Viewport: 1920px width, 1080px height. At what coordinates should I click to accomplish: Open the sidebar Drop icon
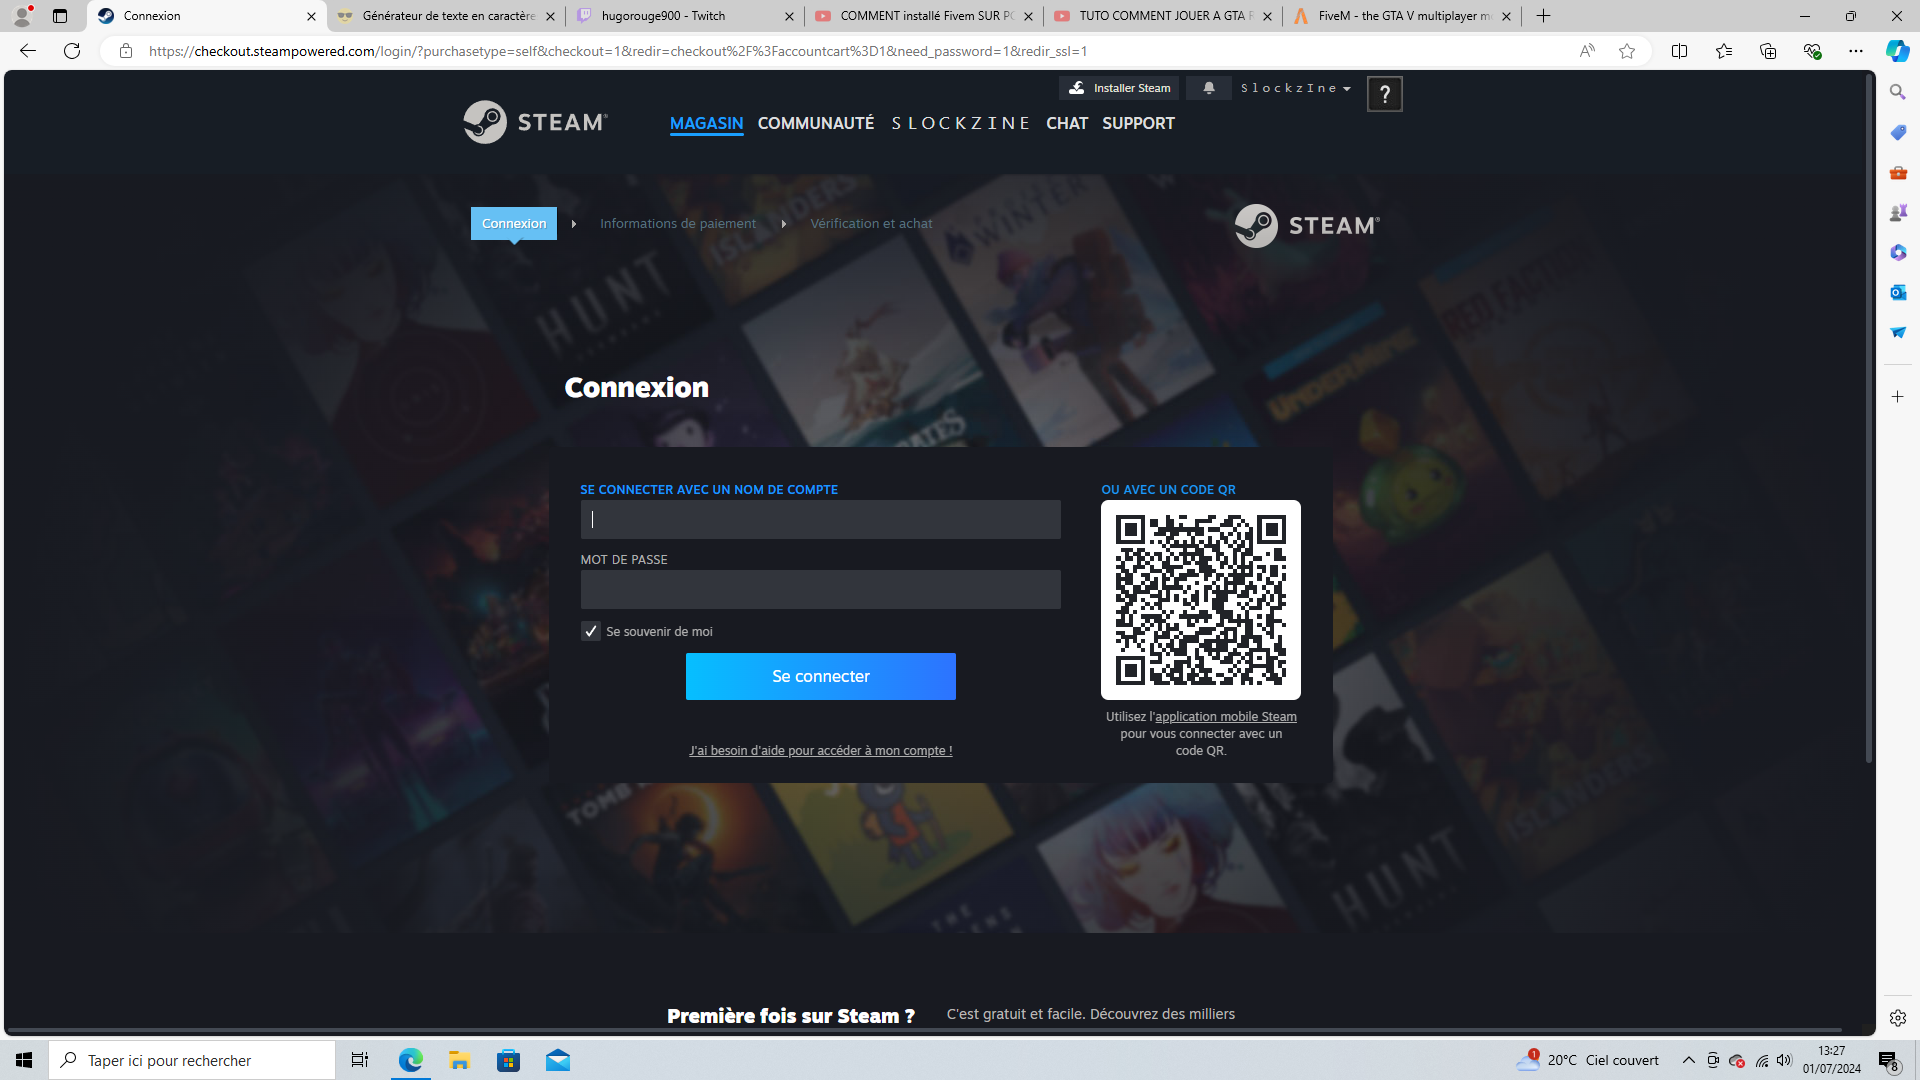tap(1898, 332)
